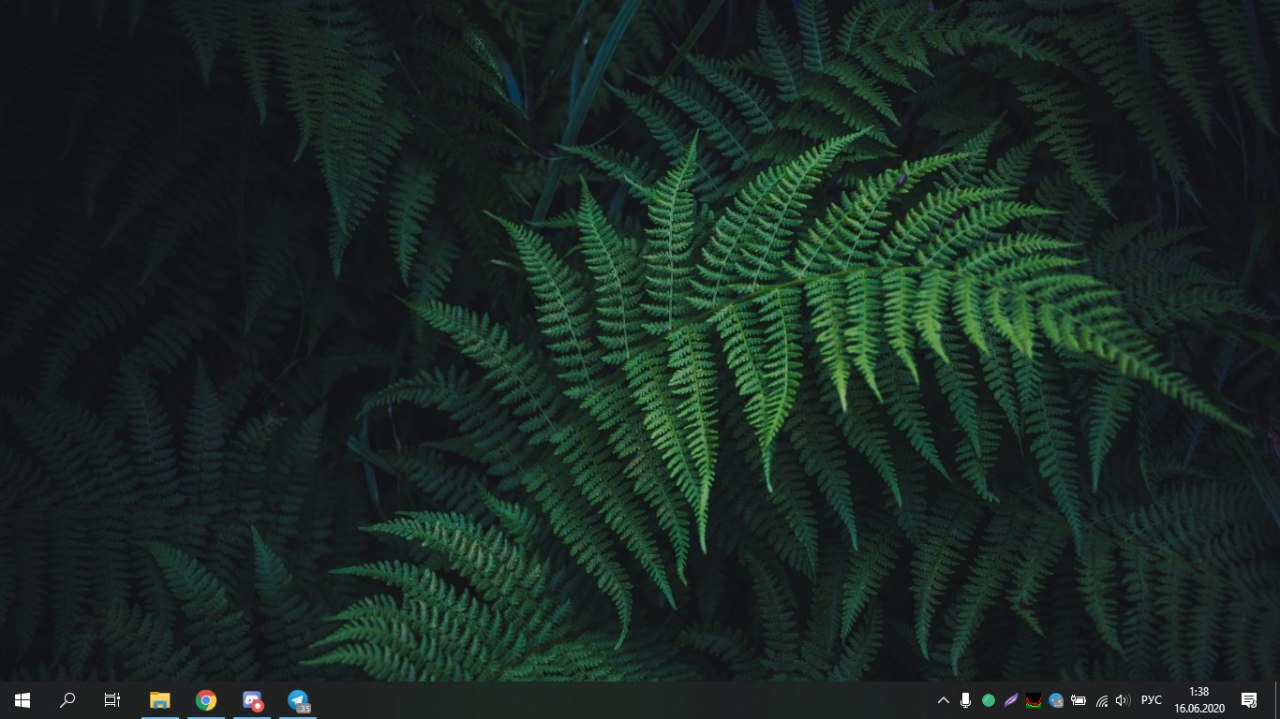The width and height of the screenshot is (1280, 719).
Task: Open Wi-Fi network flyout
Action: pos(1102,700)
